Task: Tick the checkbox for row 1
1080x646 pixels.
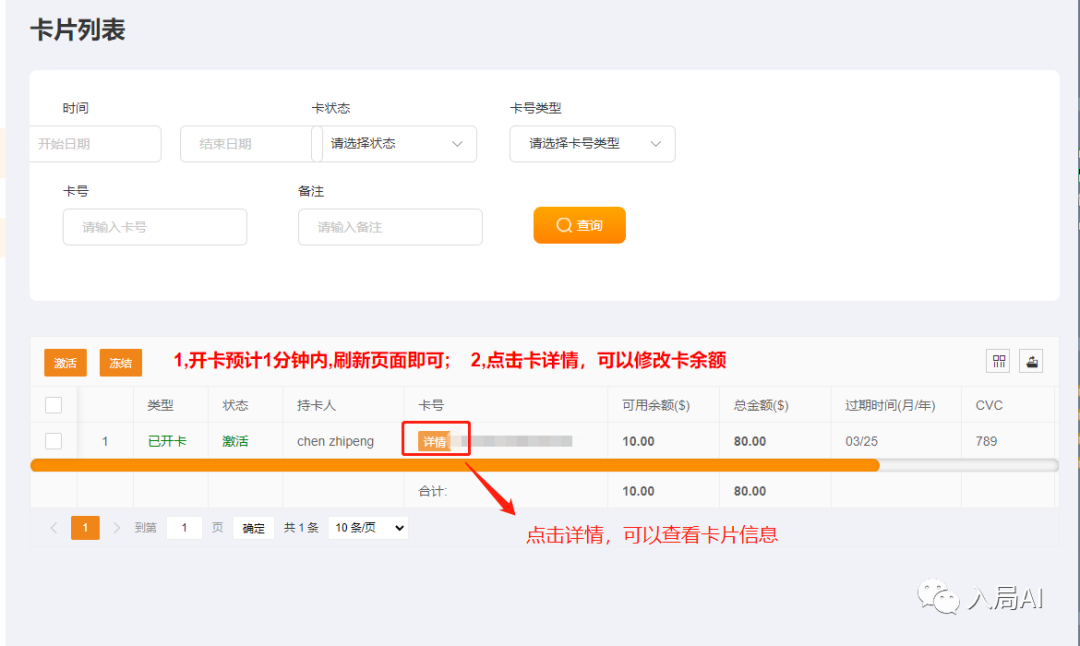Action: (x=54, y=441)
